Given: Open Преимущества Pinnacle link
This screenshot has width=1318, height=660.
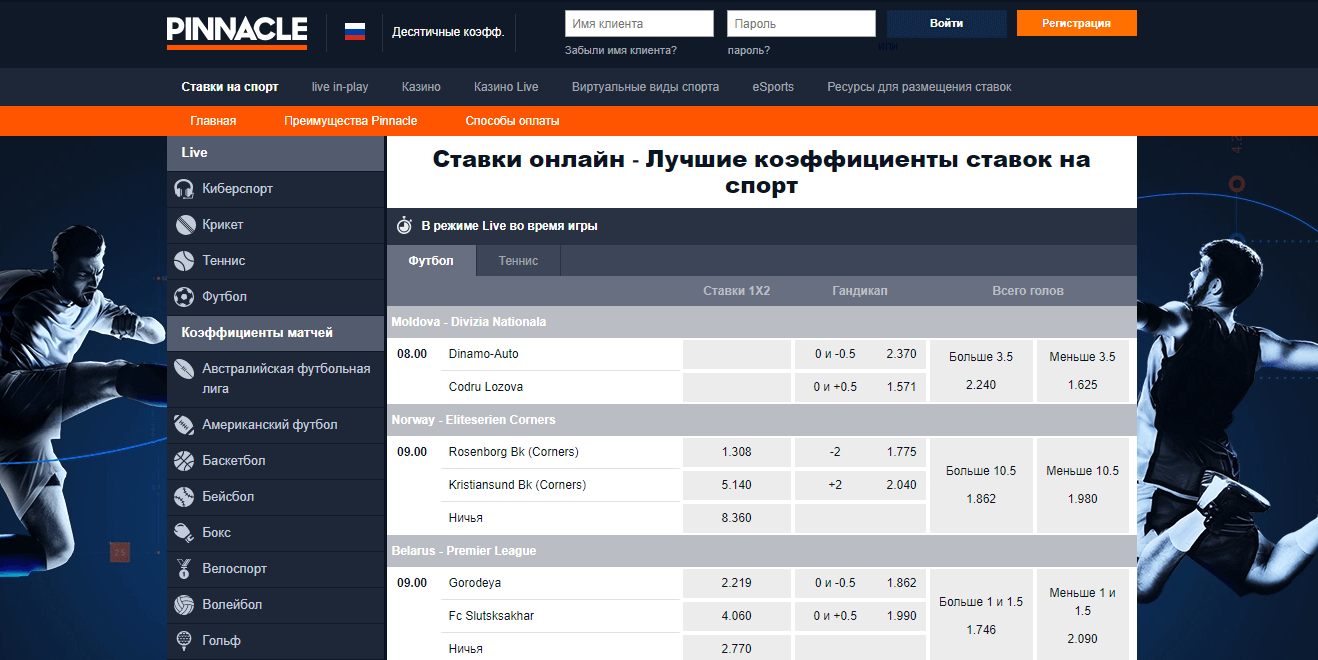Looking at the screenshot, I should point(351,121).
